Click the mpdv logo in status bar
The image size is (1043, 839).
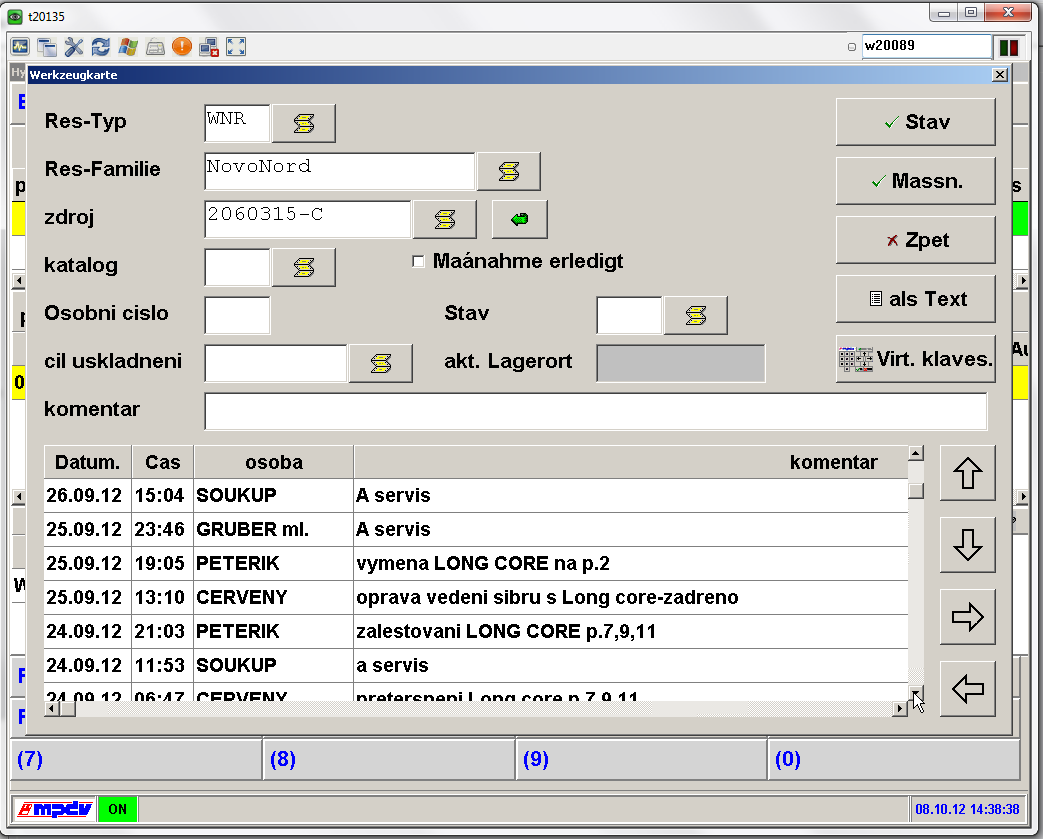pos(55,809)
